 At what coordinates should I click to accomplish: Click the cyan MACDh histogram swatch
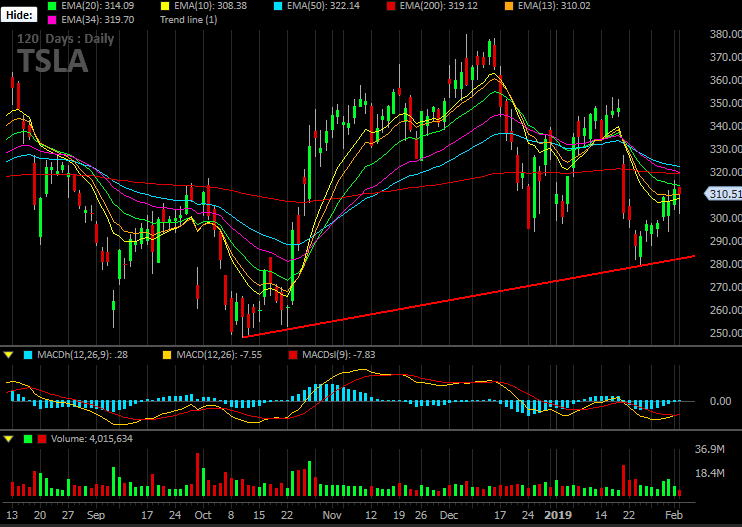coord(28,355)
